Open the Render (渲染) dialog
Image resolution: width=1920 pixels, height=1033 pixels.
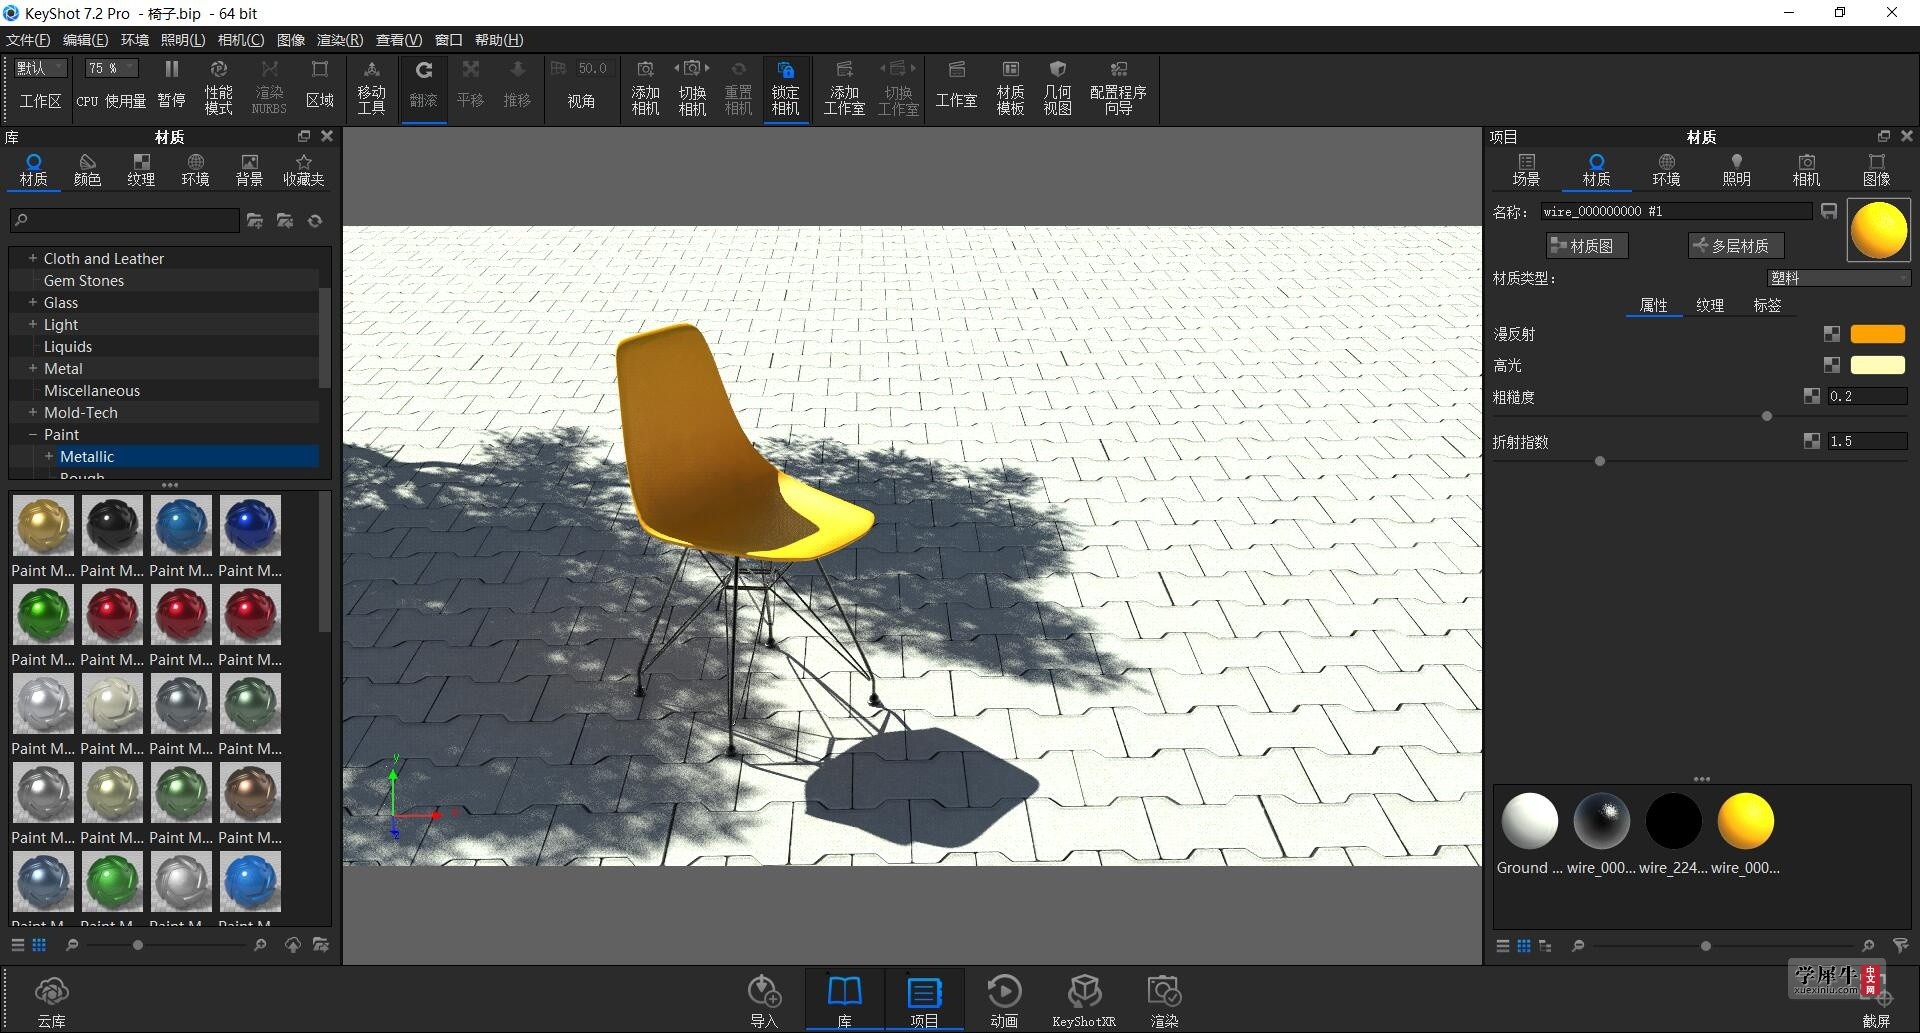[1164, 1001]
